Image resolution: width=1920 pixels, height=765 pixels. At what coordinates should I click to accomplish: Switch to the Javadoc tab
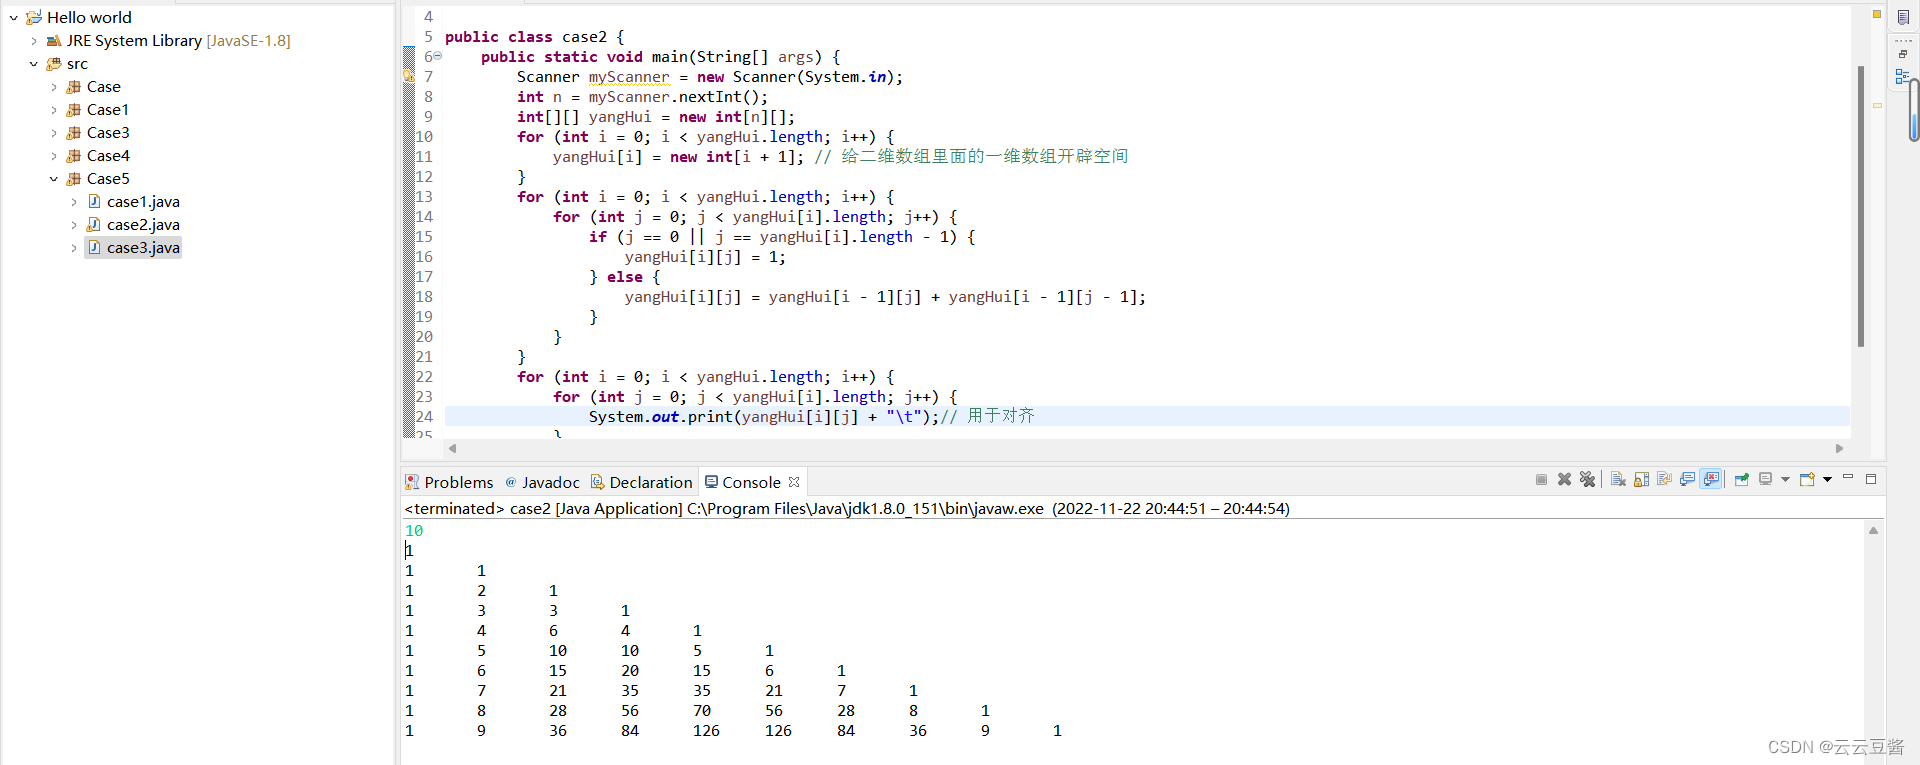click(x=542, y=482)
